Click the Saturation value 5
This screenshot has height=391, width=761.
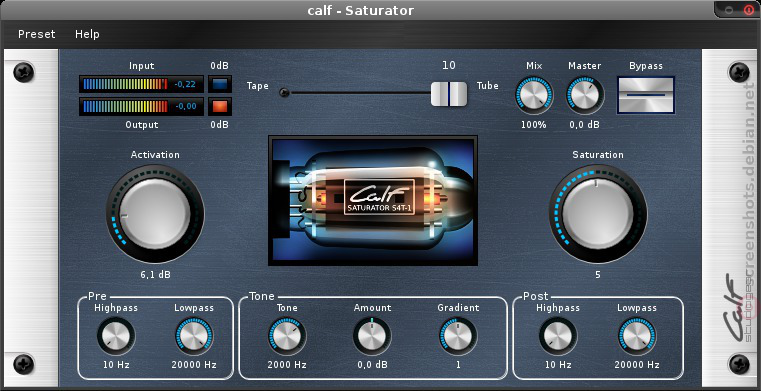click(598, 275)
